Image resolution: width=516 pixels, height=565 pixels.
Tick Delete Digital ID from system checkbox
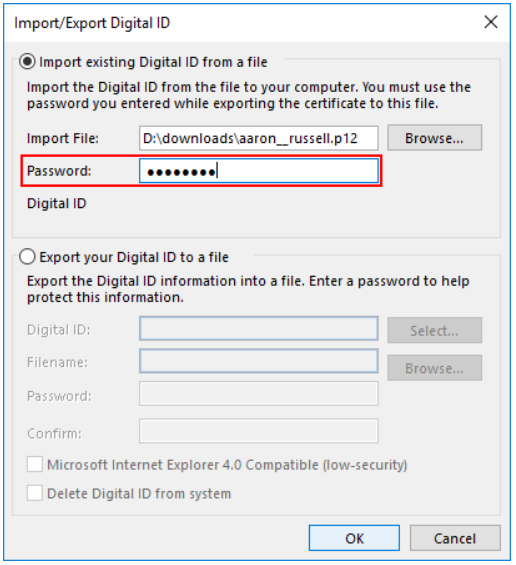[35, 493]
